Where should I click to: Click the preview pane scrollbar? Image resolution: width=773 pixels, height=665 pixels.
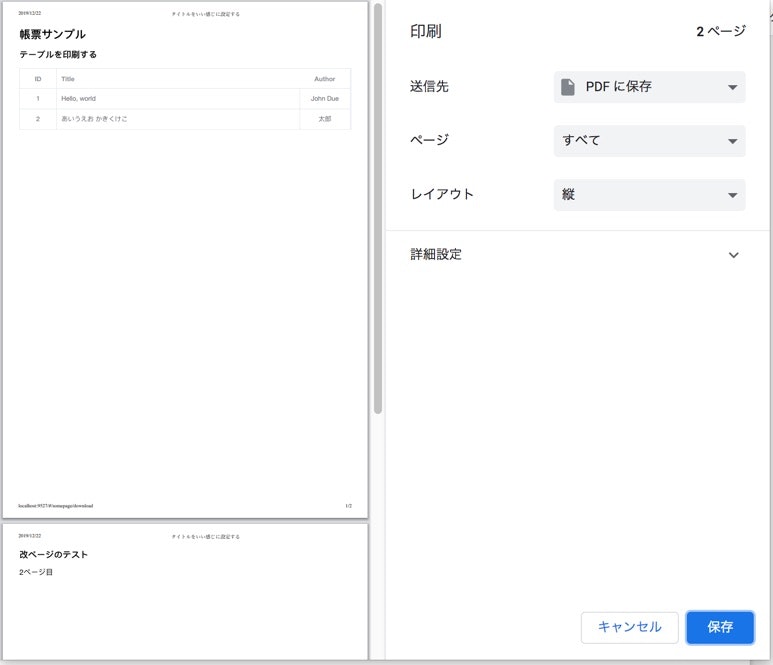coord(378,209)
